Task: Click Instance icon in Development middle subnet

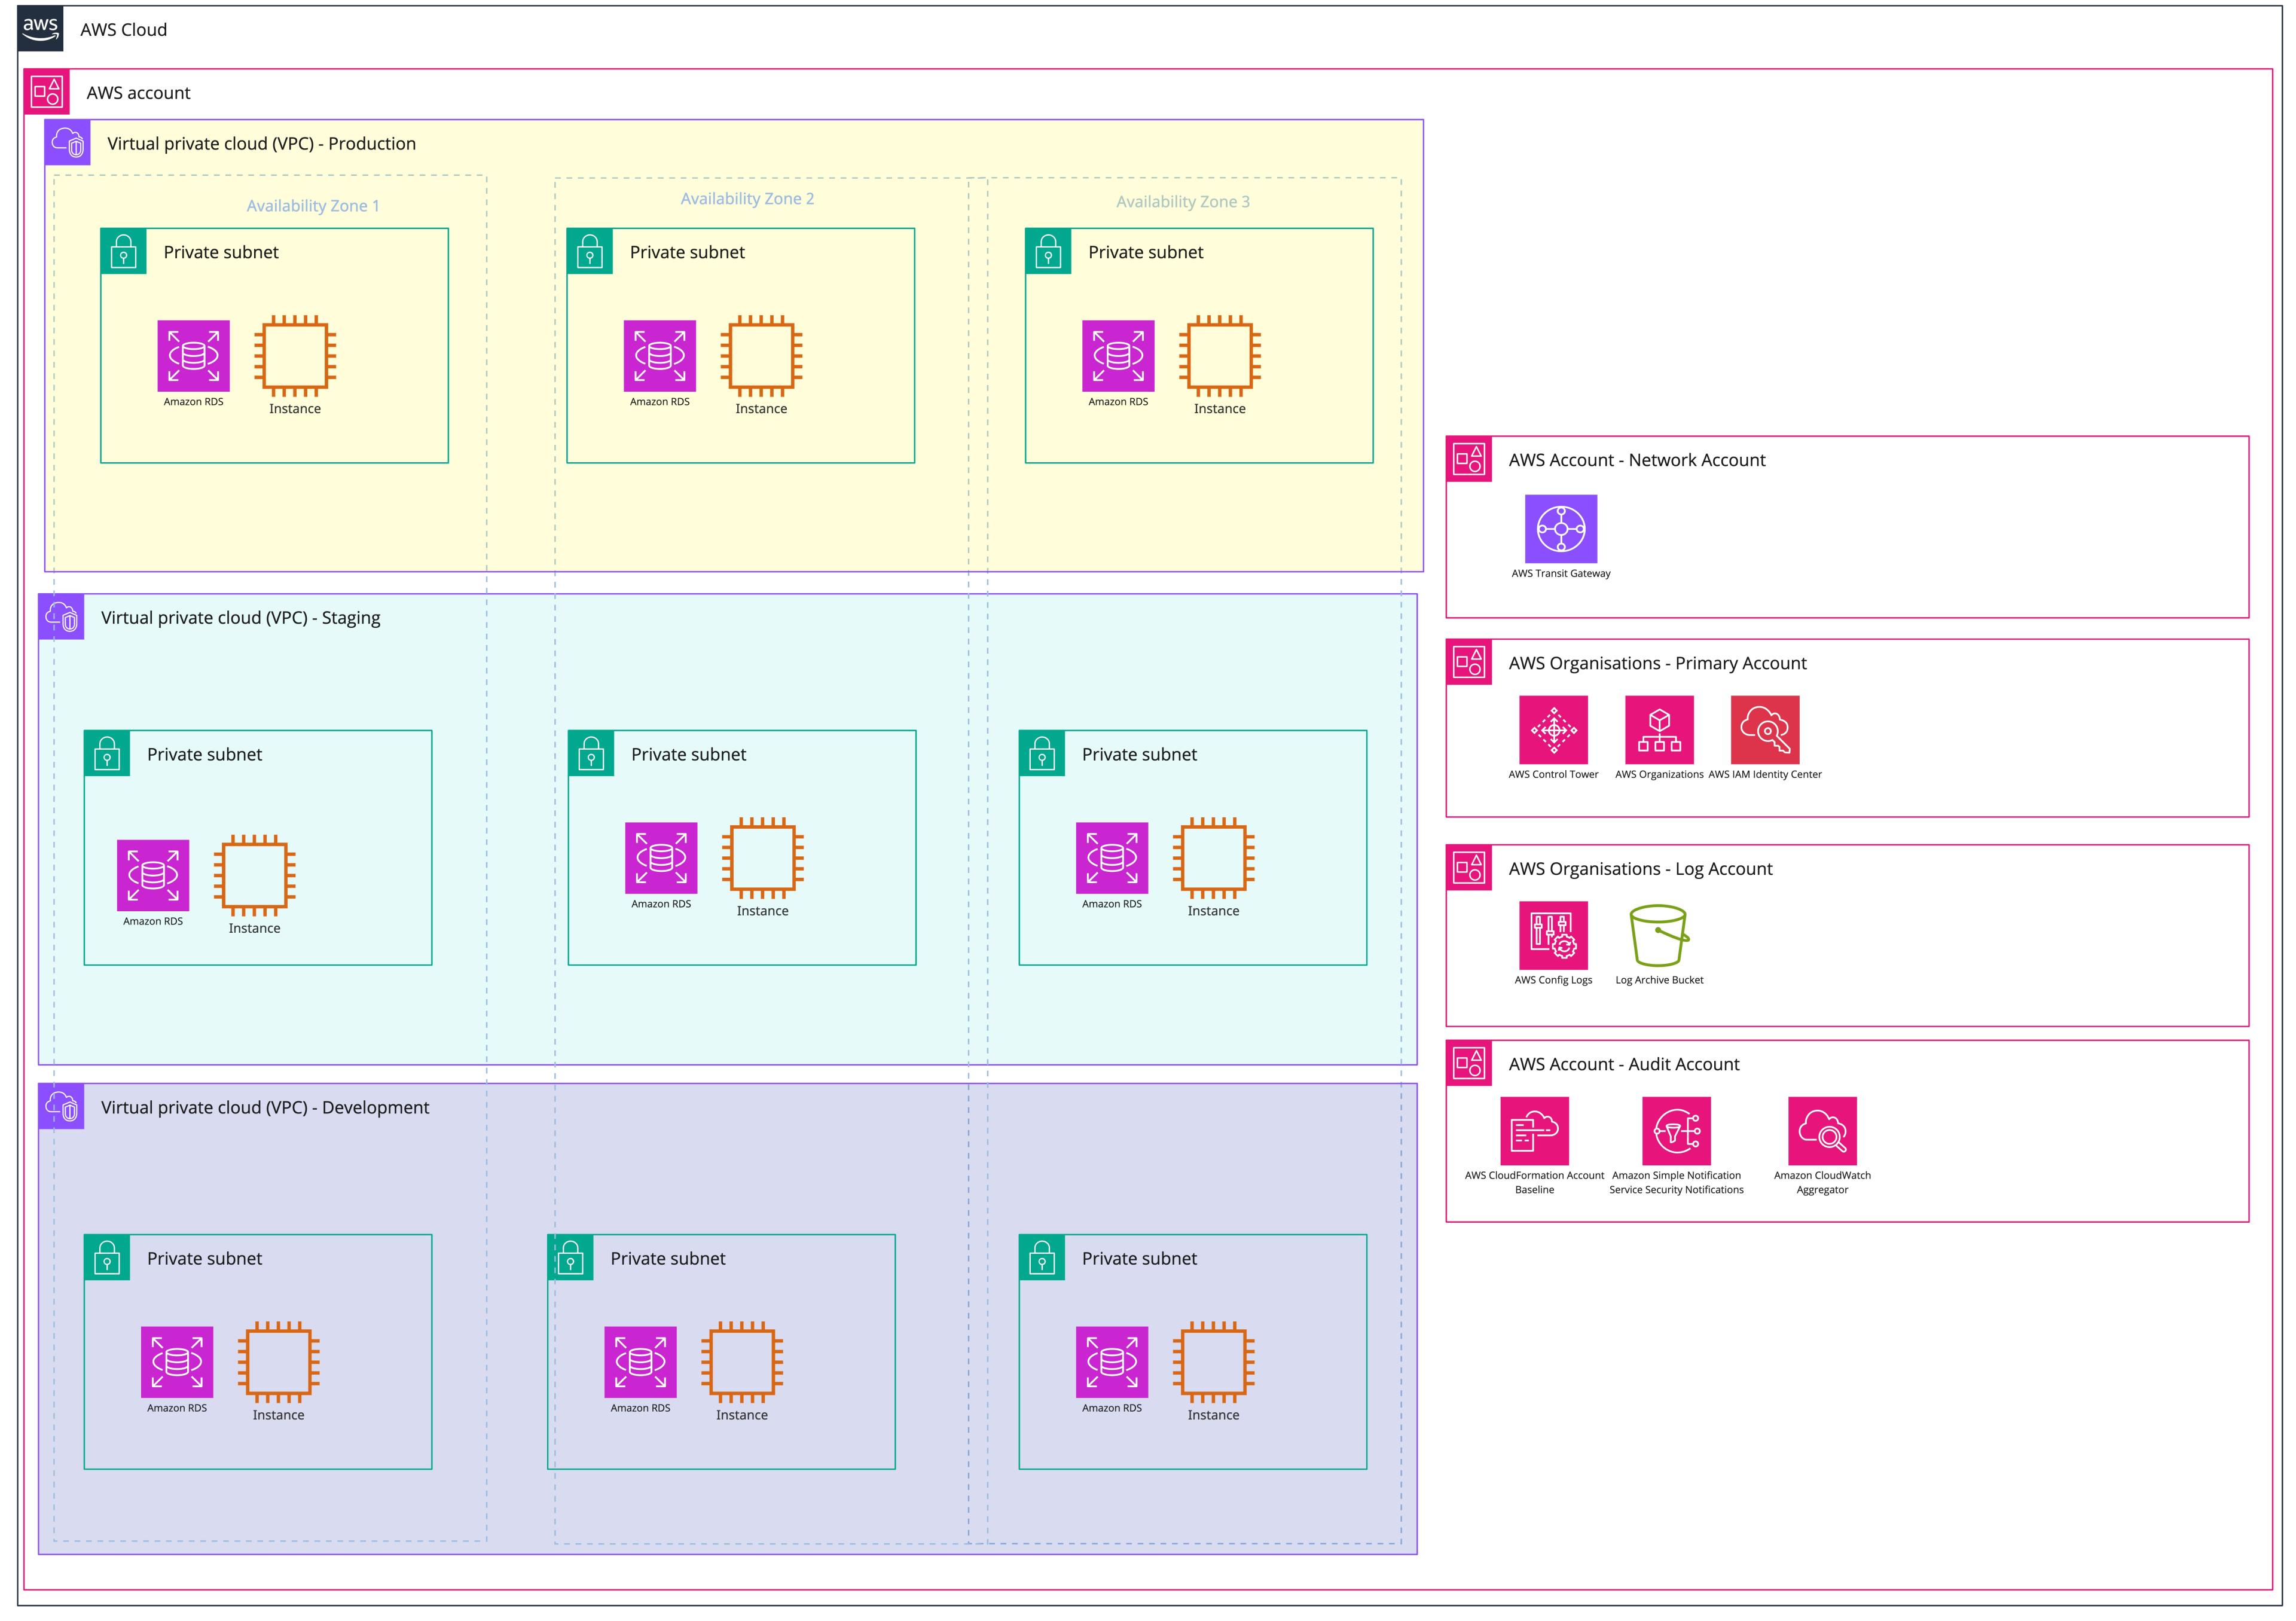Action: click(x=743, y=1362)
